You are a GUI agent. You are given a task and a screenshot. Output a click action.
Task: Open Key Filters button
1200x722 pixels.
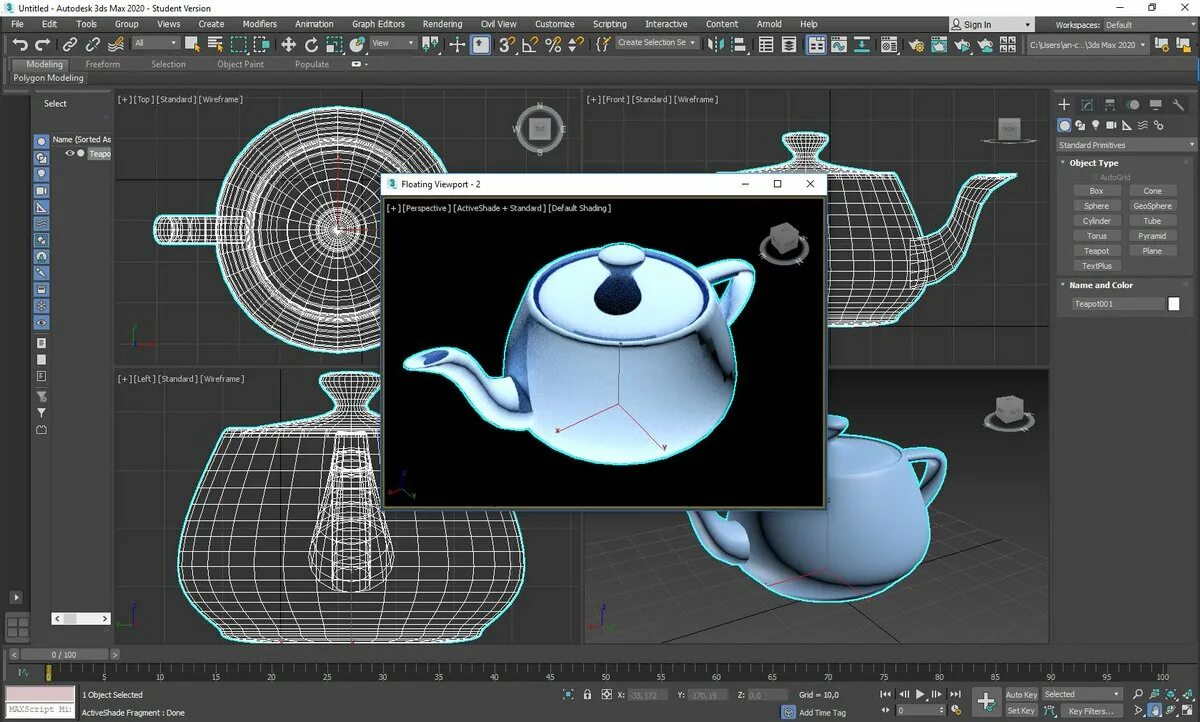(x=1090, y=711)
